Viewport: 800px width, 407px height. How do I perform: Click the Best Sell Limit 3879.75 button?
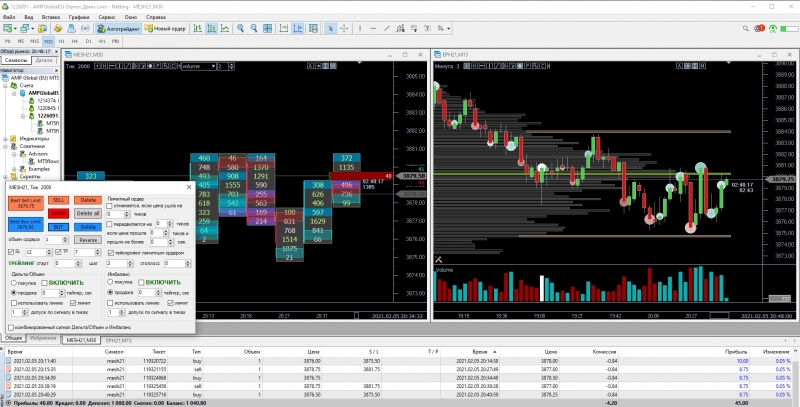(26, 204)
